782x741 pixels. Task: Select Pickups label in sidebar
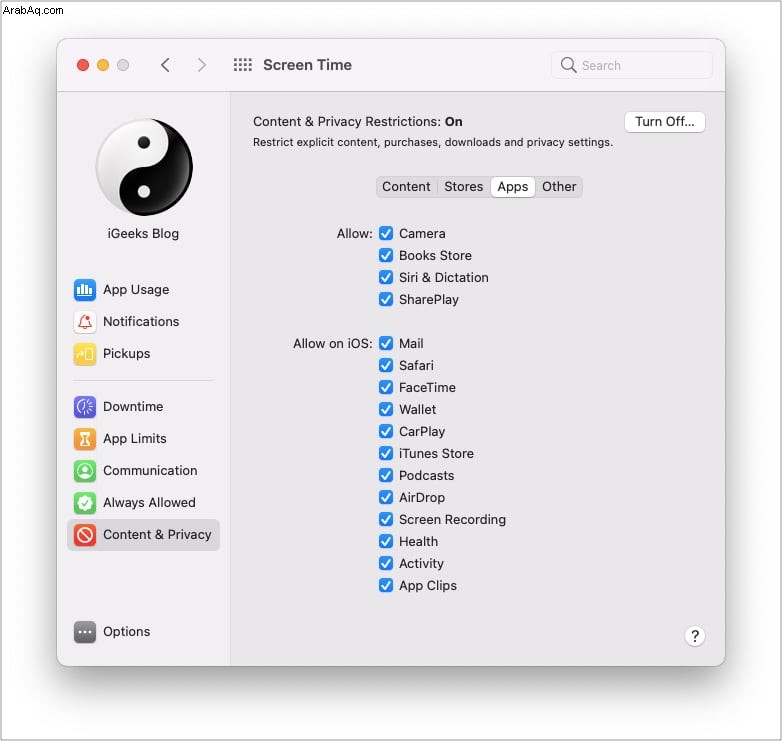pyautogui.click(x=127, y=354)
